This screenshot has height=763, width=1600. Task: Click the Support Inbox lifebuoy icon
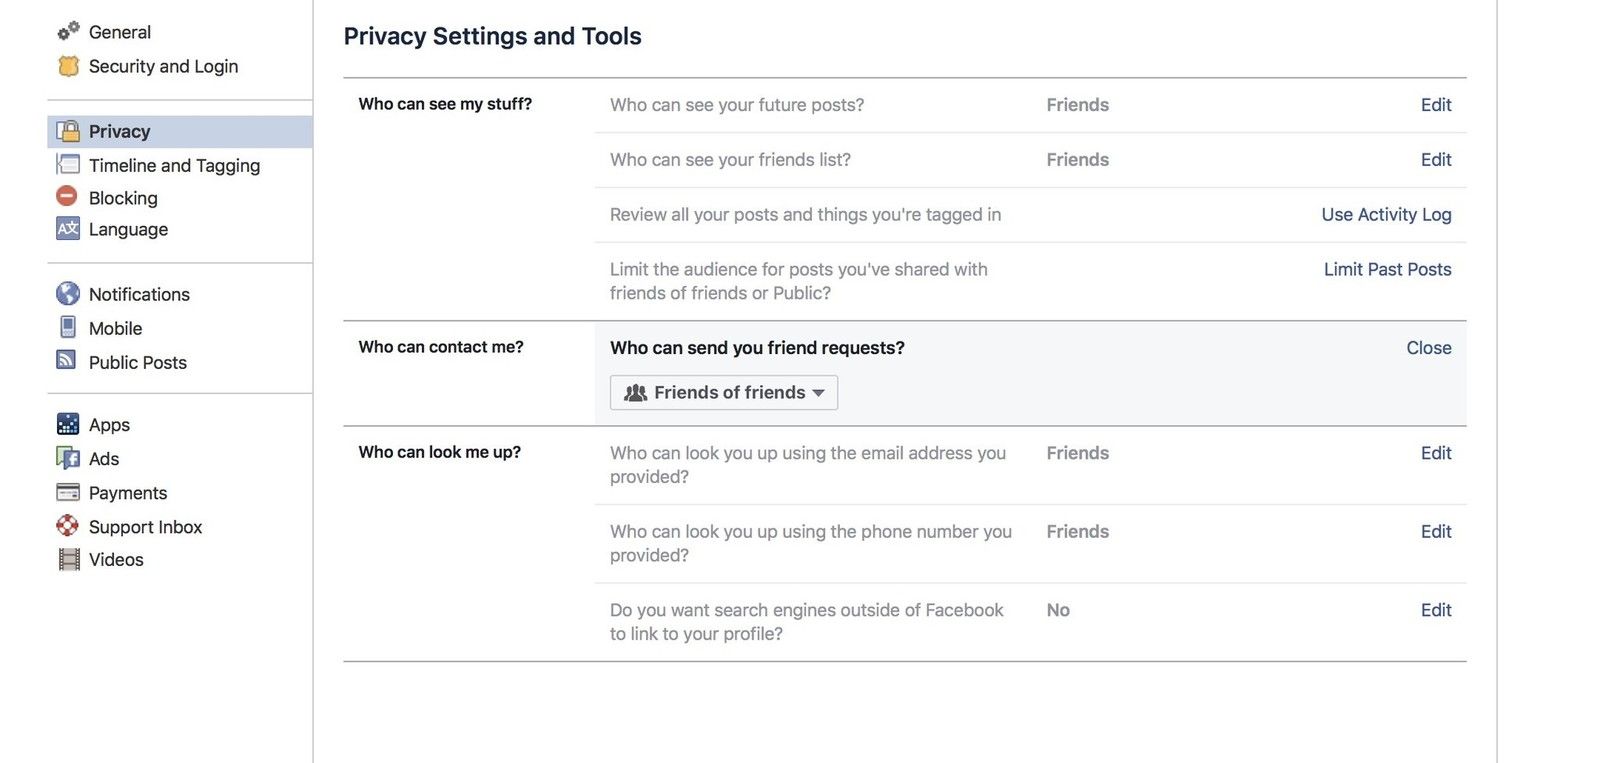coord(67,525)
